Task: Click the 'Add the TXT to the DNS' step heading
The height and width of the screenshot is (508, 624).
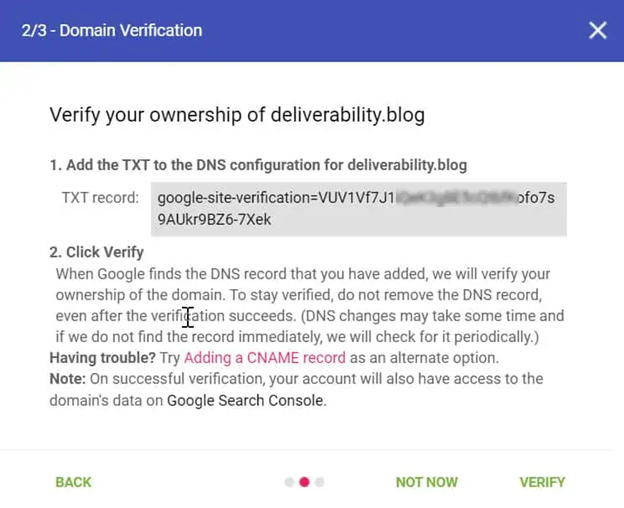Action: coord(258,165)
